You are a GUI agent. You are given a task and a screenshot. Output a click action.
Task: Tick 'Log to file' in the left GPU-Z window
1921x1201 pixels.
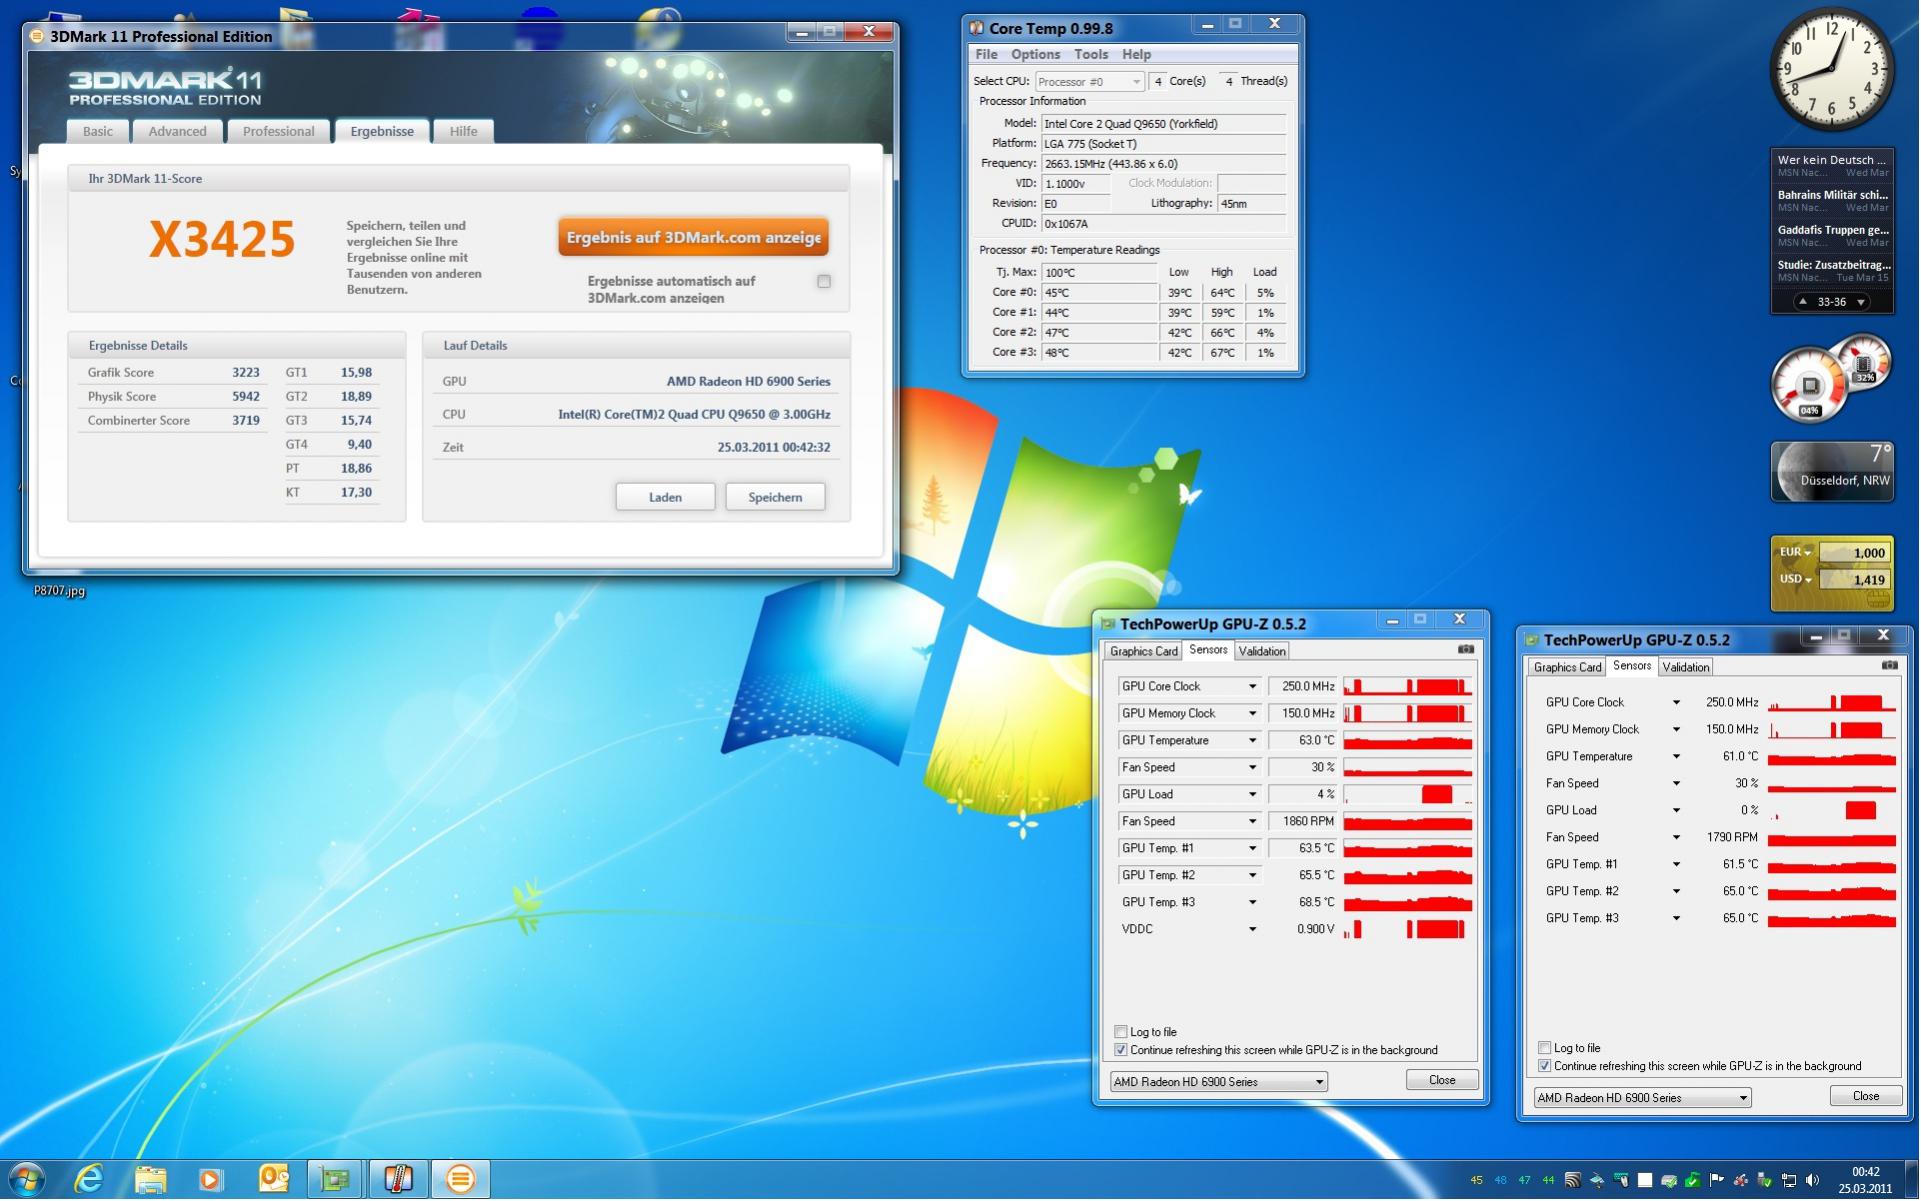1121,1032
